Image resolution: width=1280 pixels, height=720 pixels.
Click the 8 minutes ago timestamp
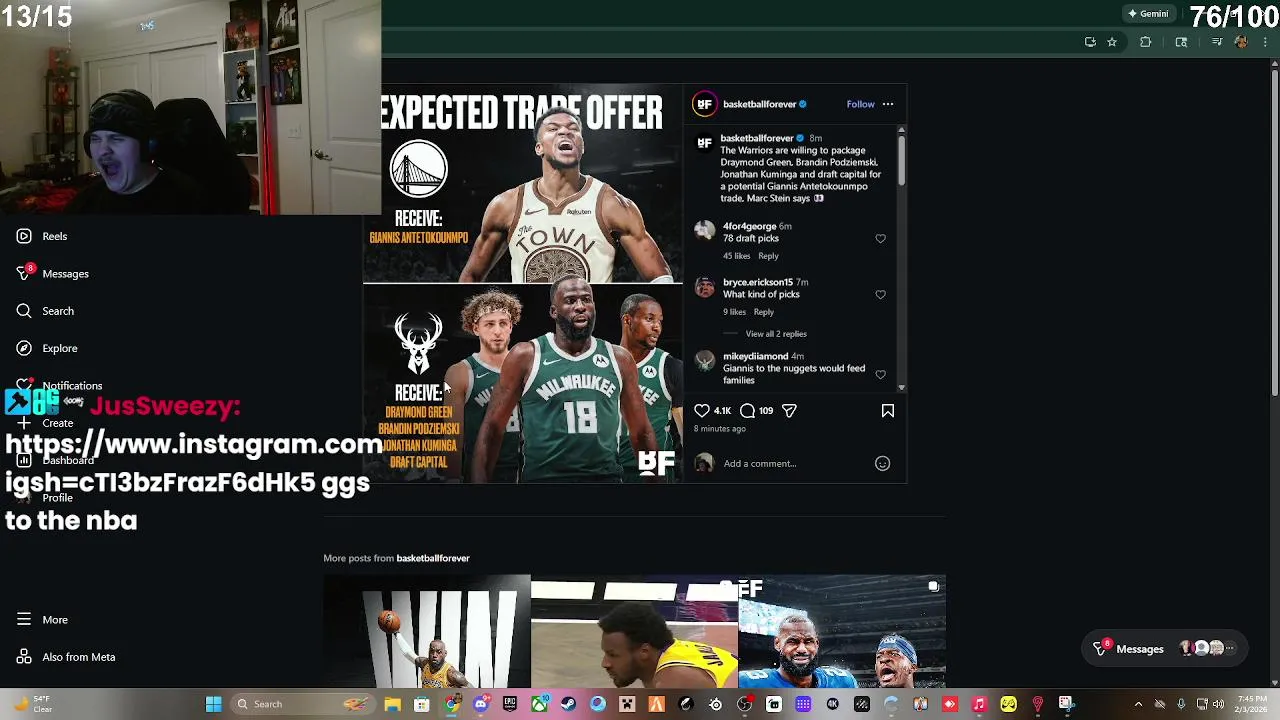click(x=720, y=429)
